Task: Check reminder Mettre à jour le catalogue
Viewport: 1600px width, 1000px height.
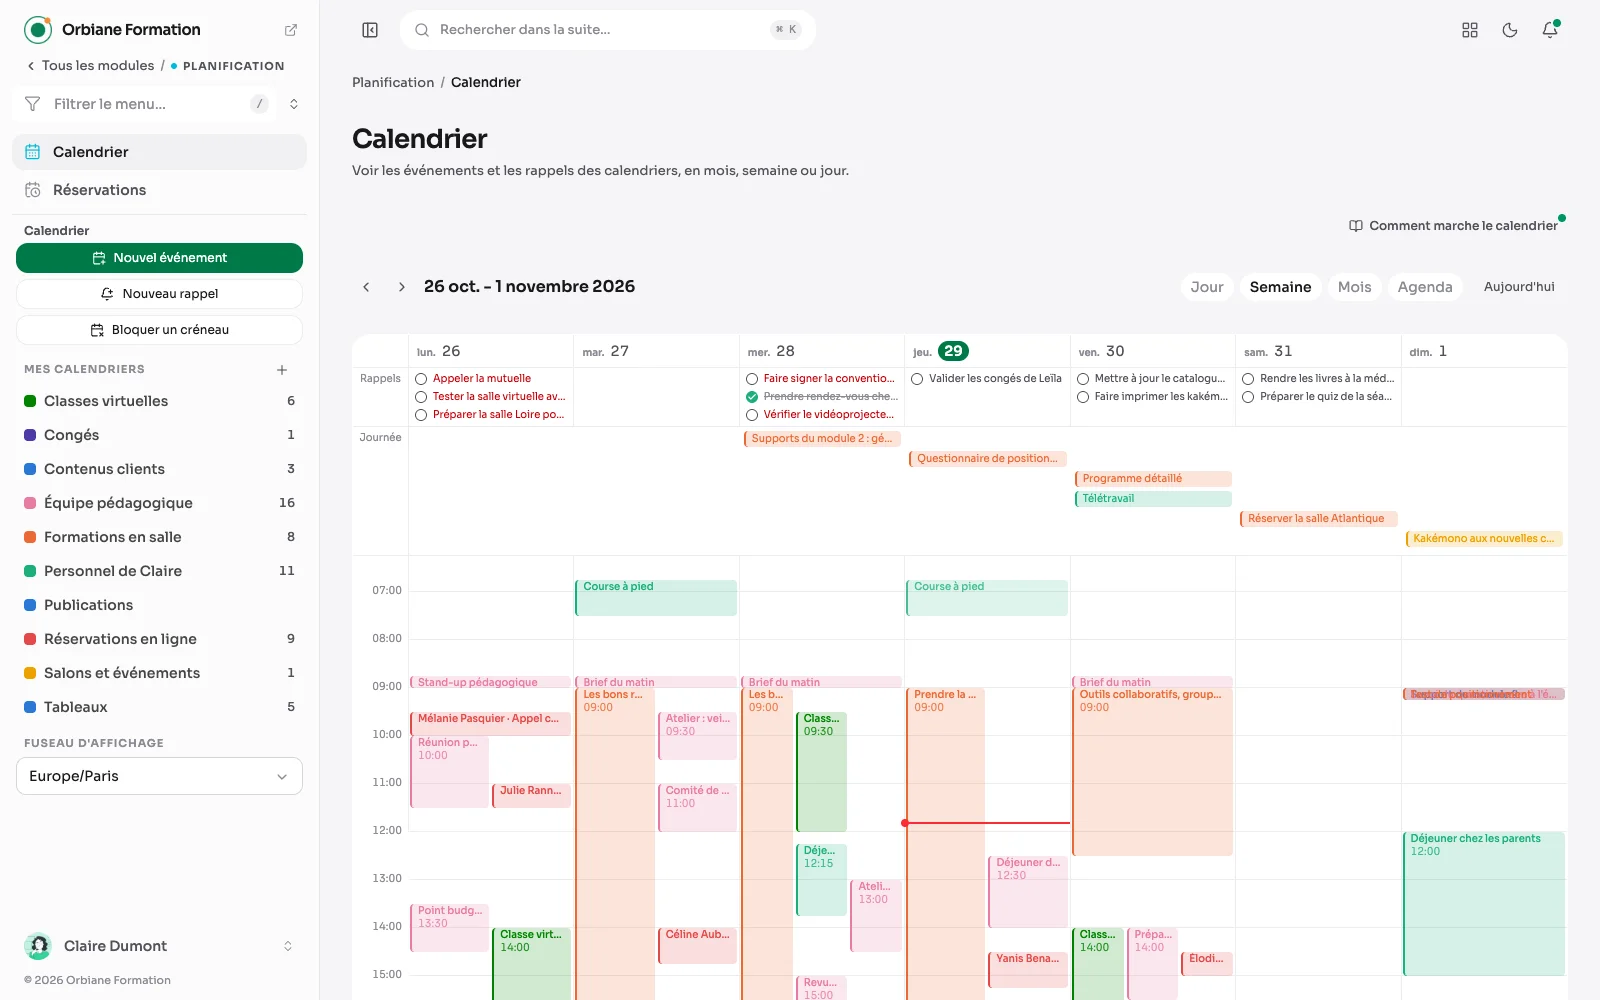Action: (1083, 379)
